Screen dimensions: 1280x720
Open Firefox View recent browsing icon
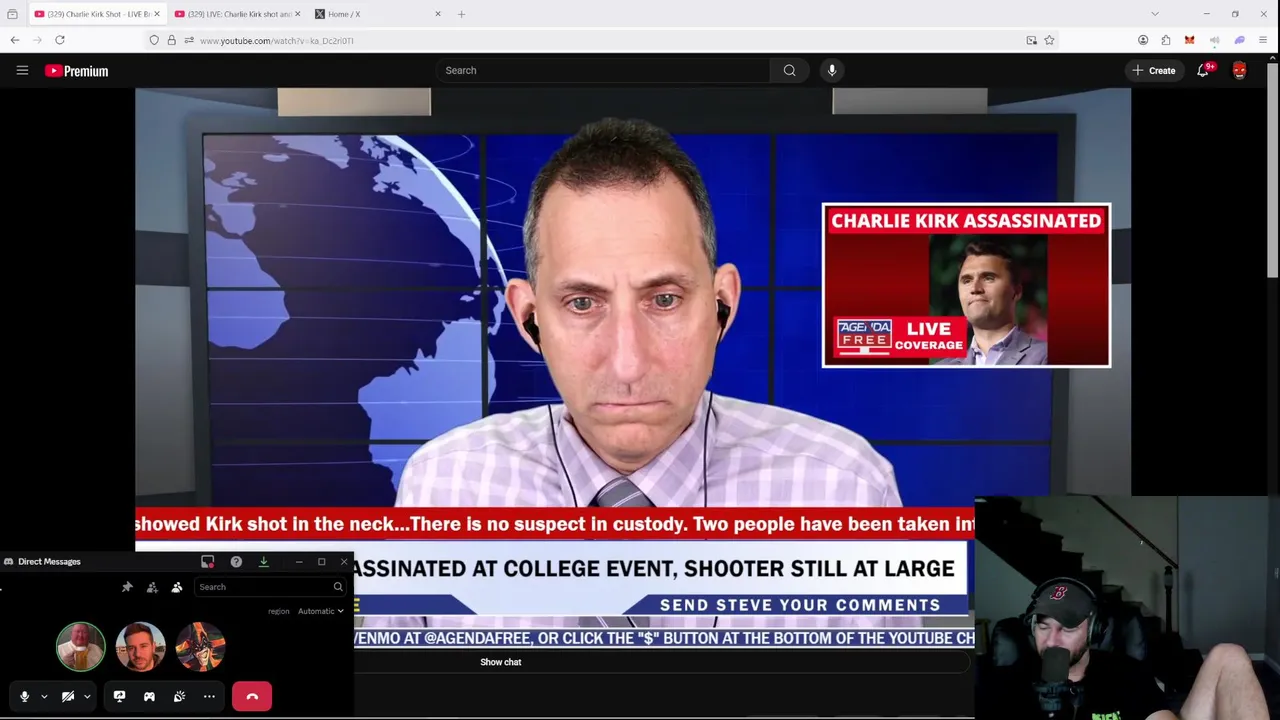click(12, 14)
